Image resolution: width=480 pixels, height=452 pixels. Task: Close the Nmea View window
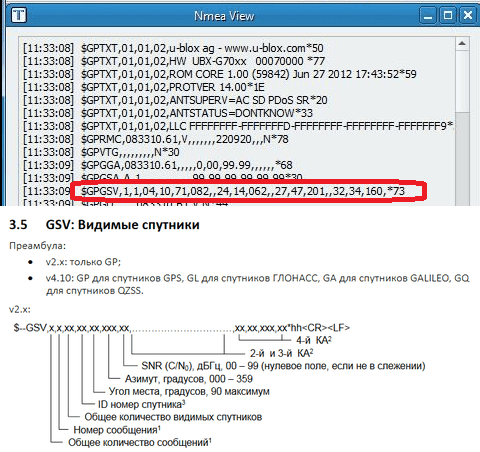(x=467, y=15)
